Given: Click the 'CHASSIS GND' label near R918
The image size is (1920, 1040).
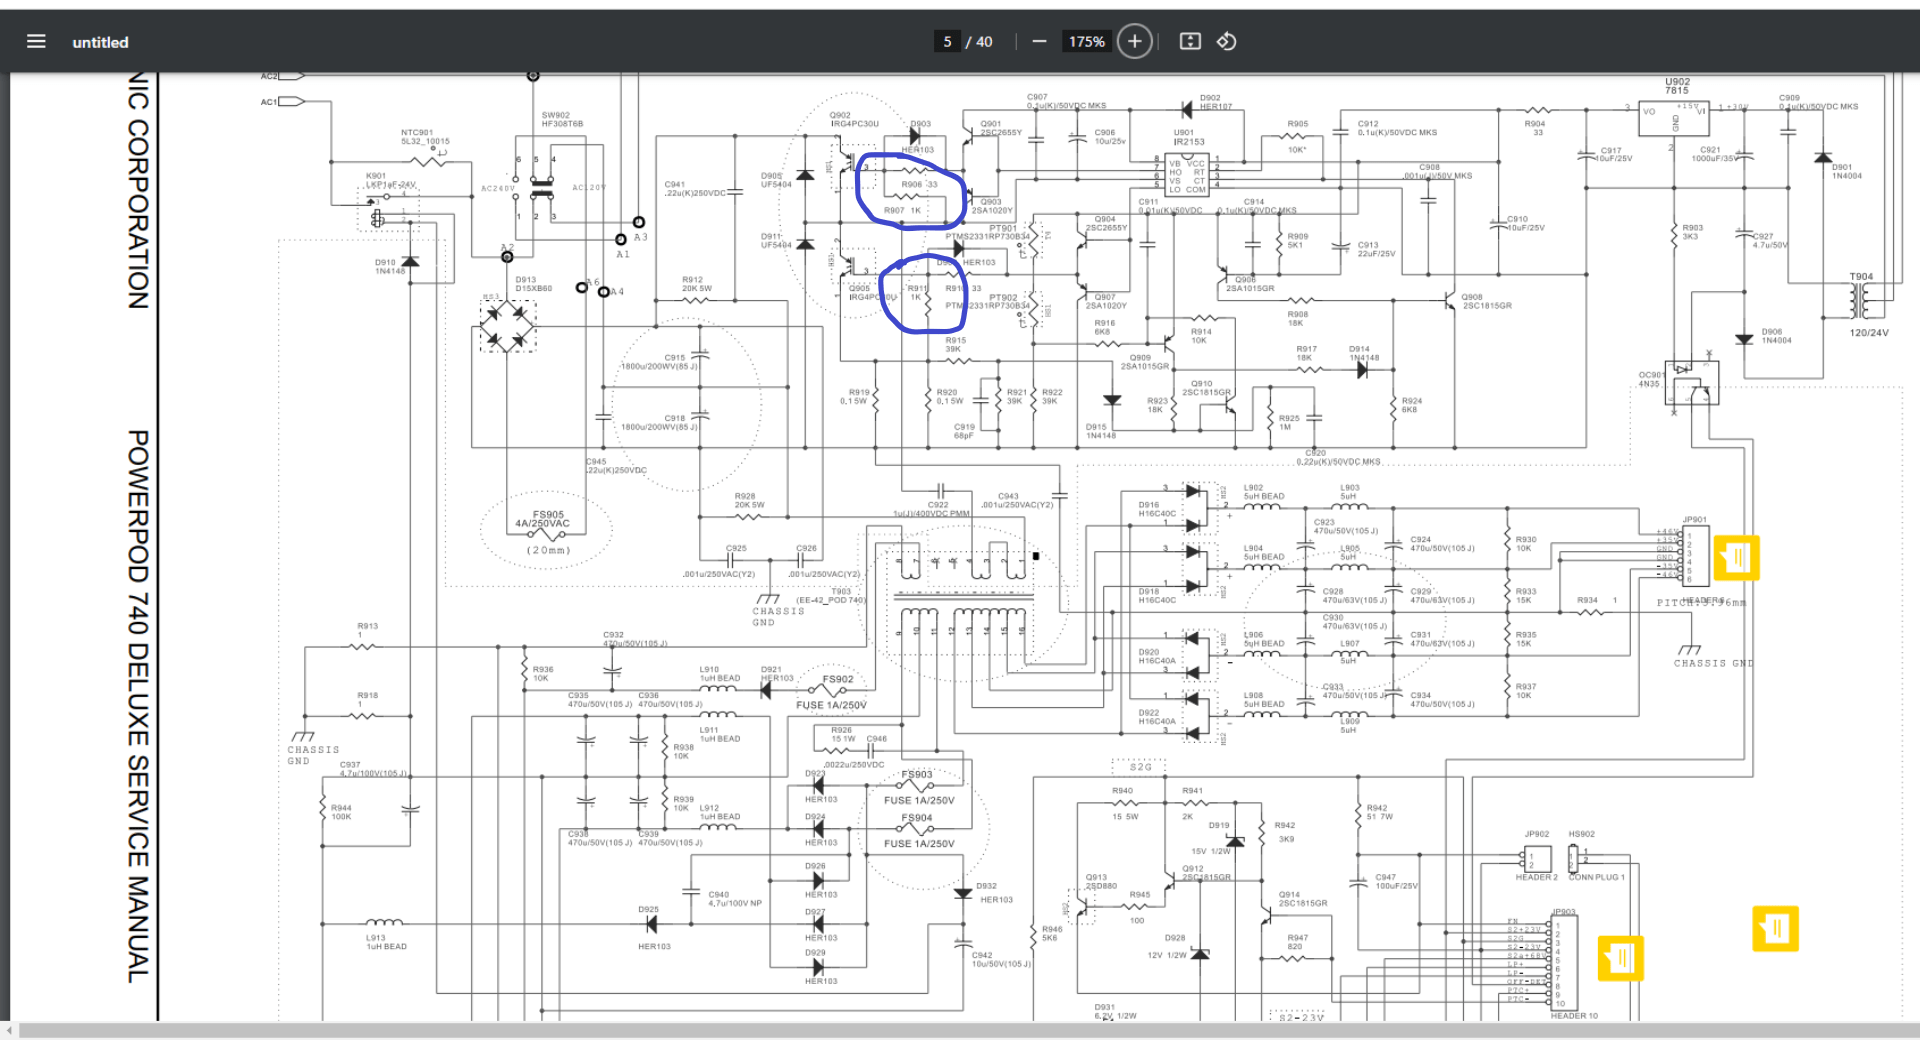Looking at the screenshot, I should [313, 755].
